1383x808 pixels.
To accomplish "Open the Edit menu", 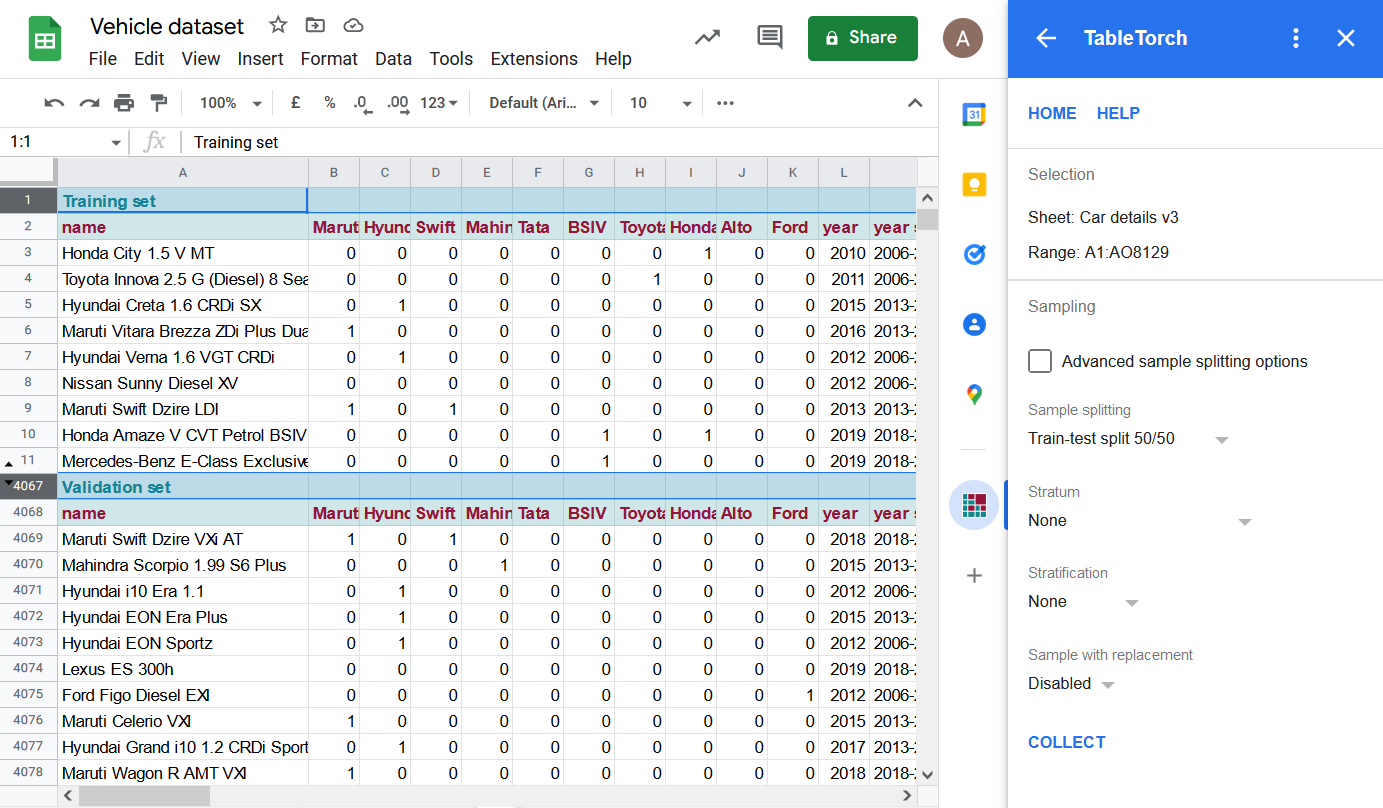I will 149,59.
